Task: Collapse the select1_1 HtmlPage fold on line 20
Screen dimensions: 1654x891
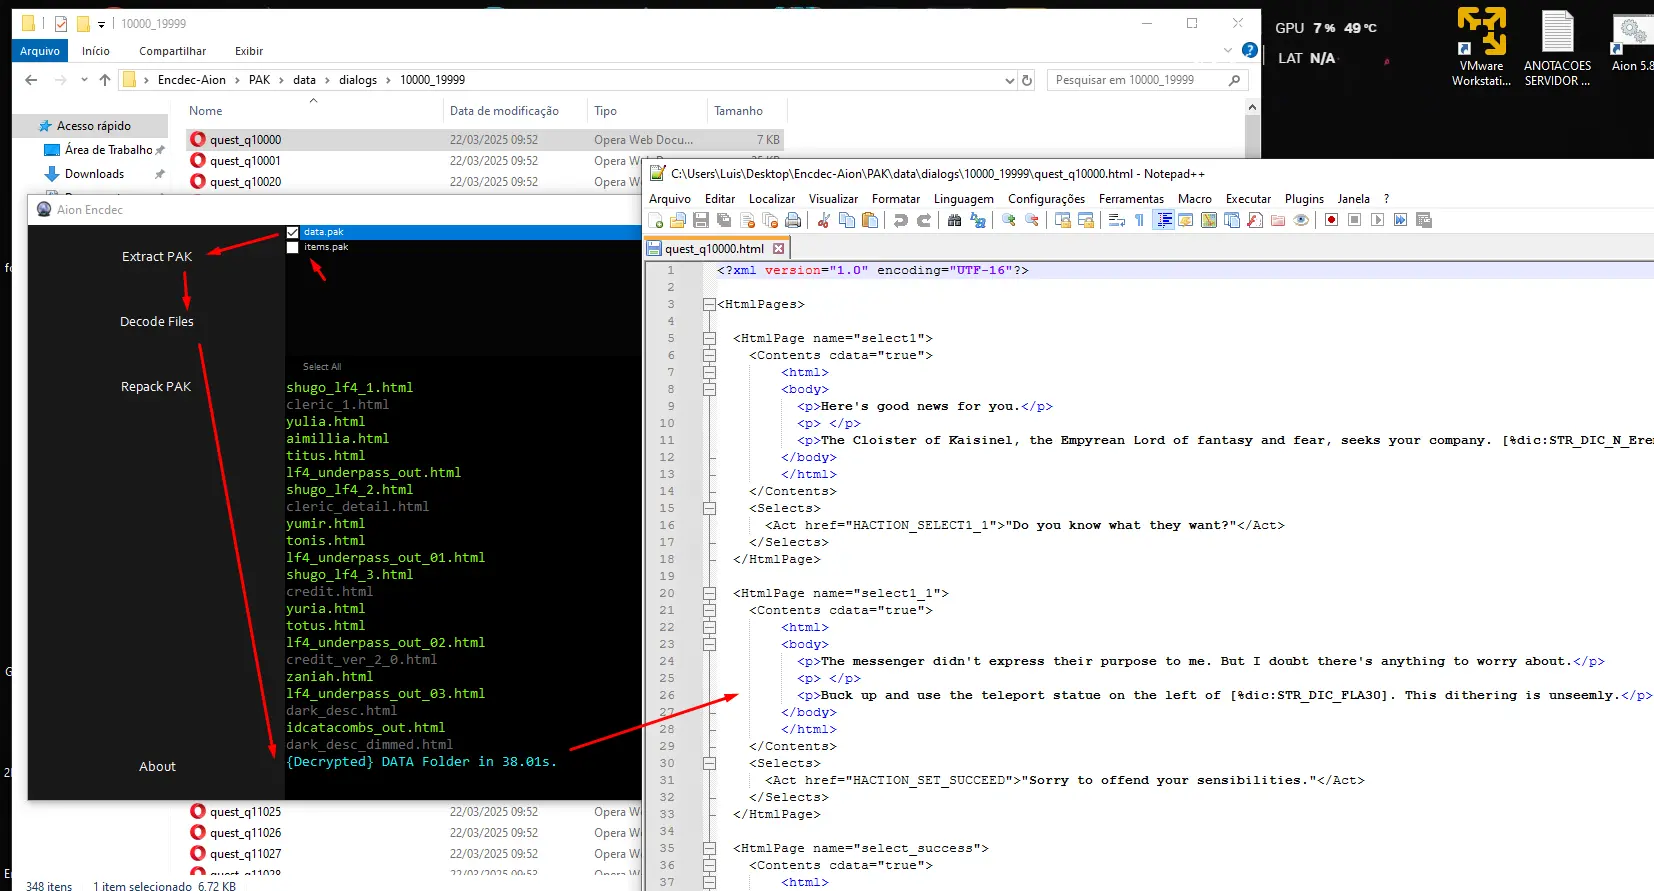Action: pos(709,593)
